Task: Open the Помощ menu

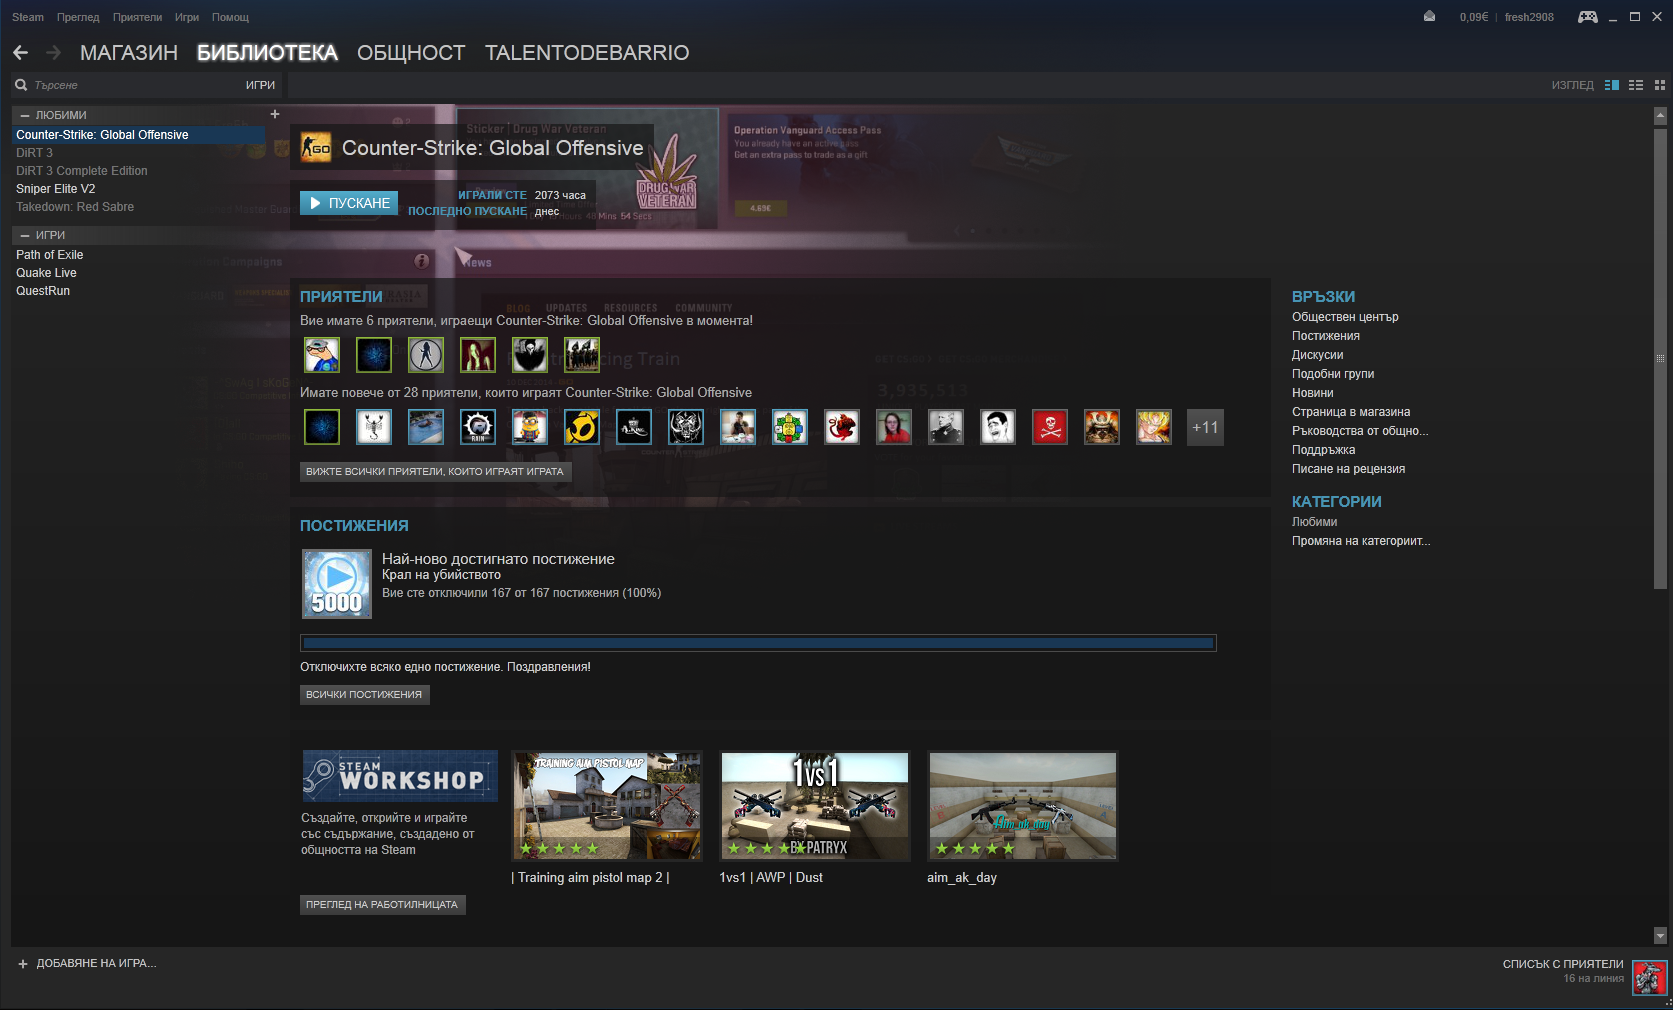Action: tap(230, 17)
